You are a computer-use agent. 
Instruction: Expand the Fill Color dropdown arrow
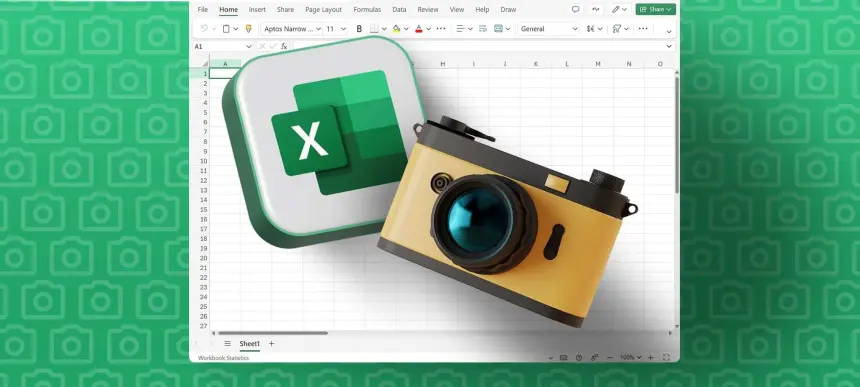pyautogui.click(x=406, y=29)
